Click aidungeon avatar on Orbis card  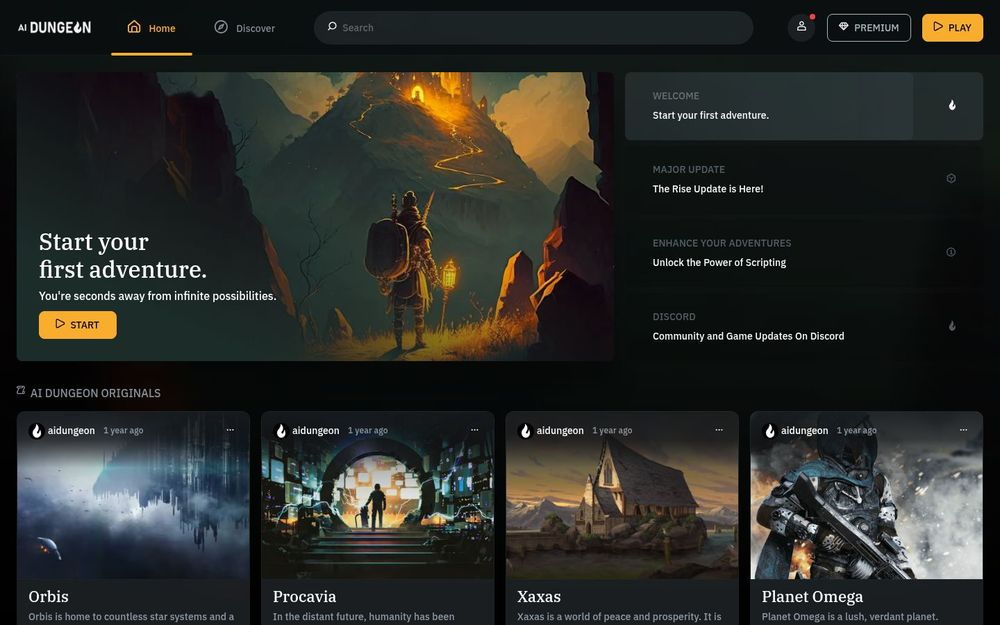pyautogui.click(x=36, y=431)
